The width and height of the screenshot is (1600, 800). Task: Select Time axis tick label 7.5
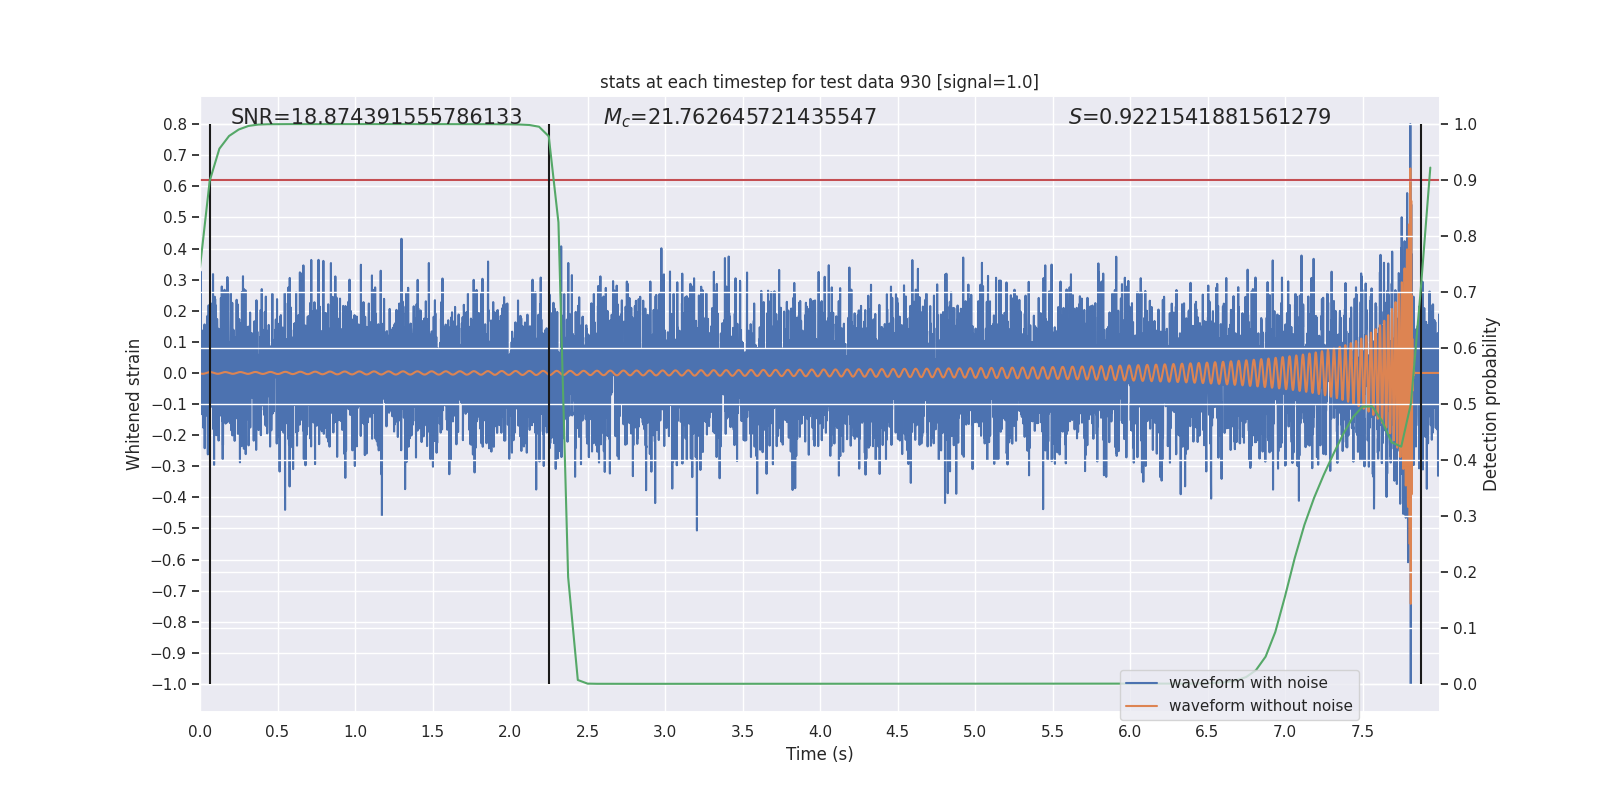(x=1362, y=731)
